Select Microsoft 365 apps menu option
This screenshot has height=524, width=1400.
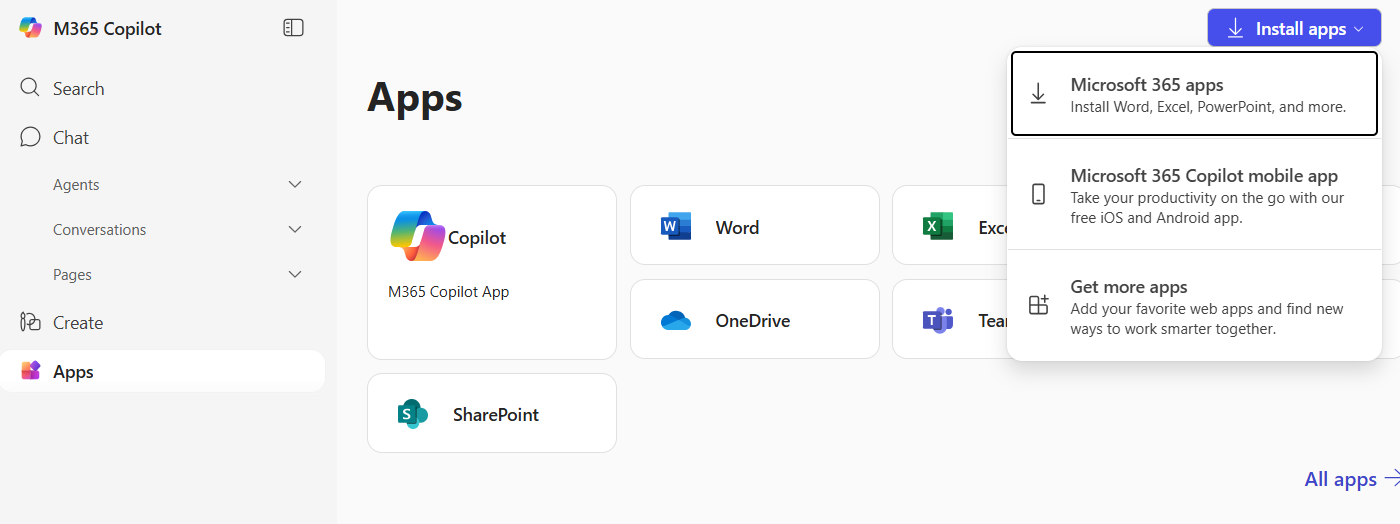pyautogui.click(x=1194, y=94)
